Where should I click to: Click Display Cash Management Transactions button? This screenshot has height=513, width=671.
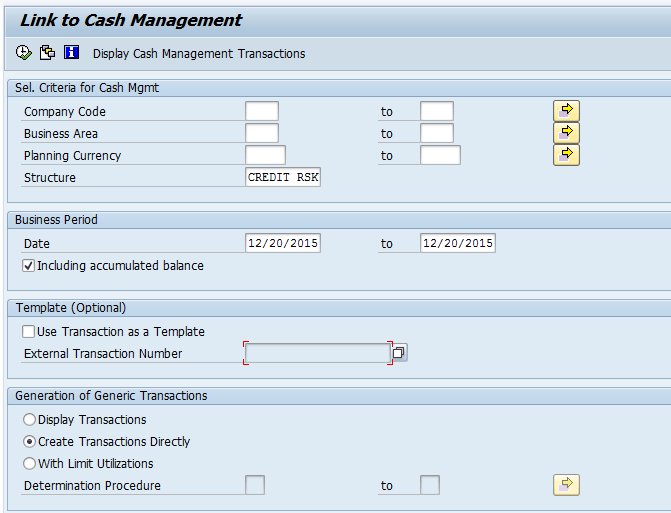199,54
